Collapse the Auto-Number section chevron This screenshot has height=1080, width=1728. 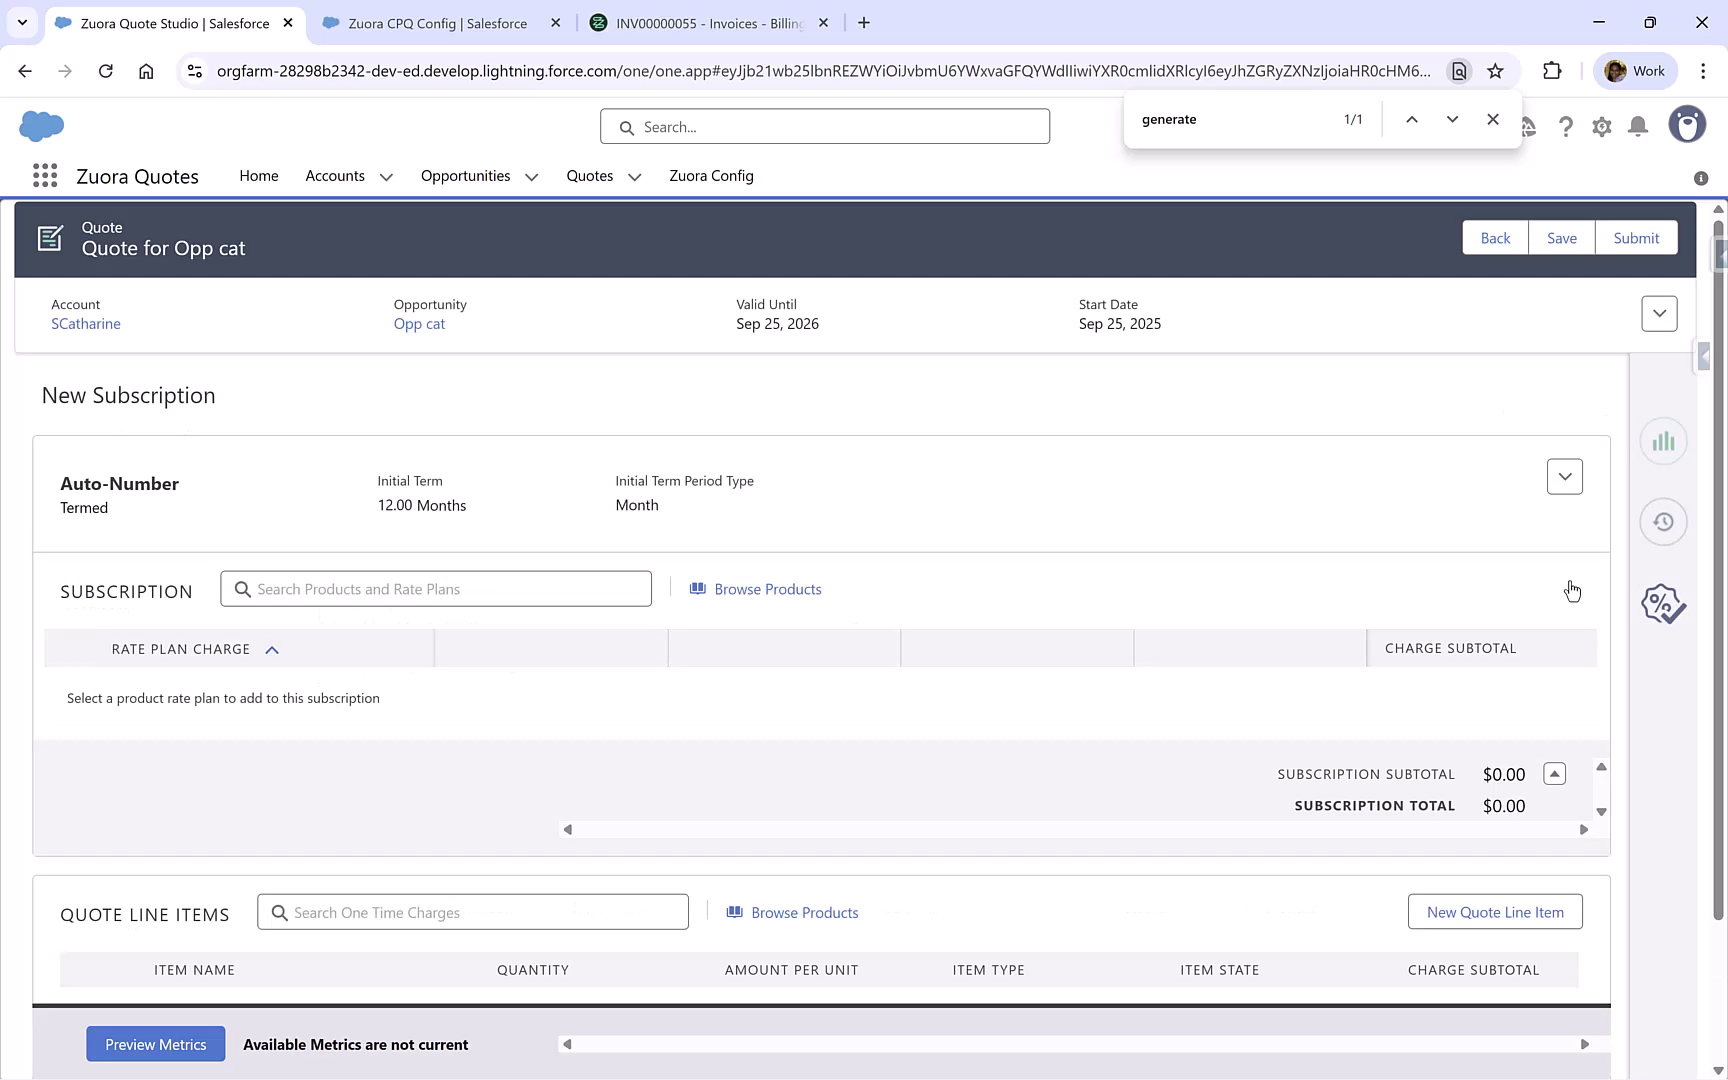point(1565,477)
